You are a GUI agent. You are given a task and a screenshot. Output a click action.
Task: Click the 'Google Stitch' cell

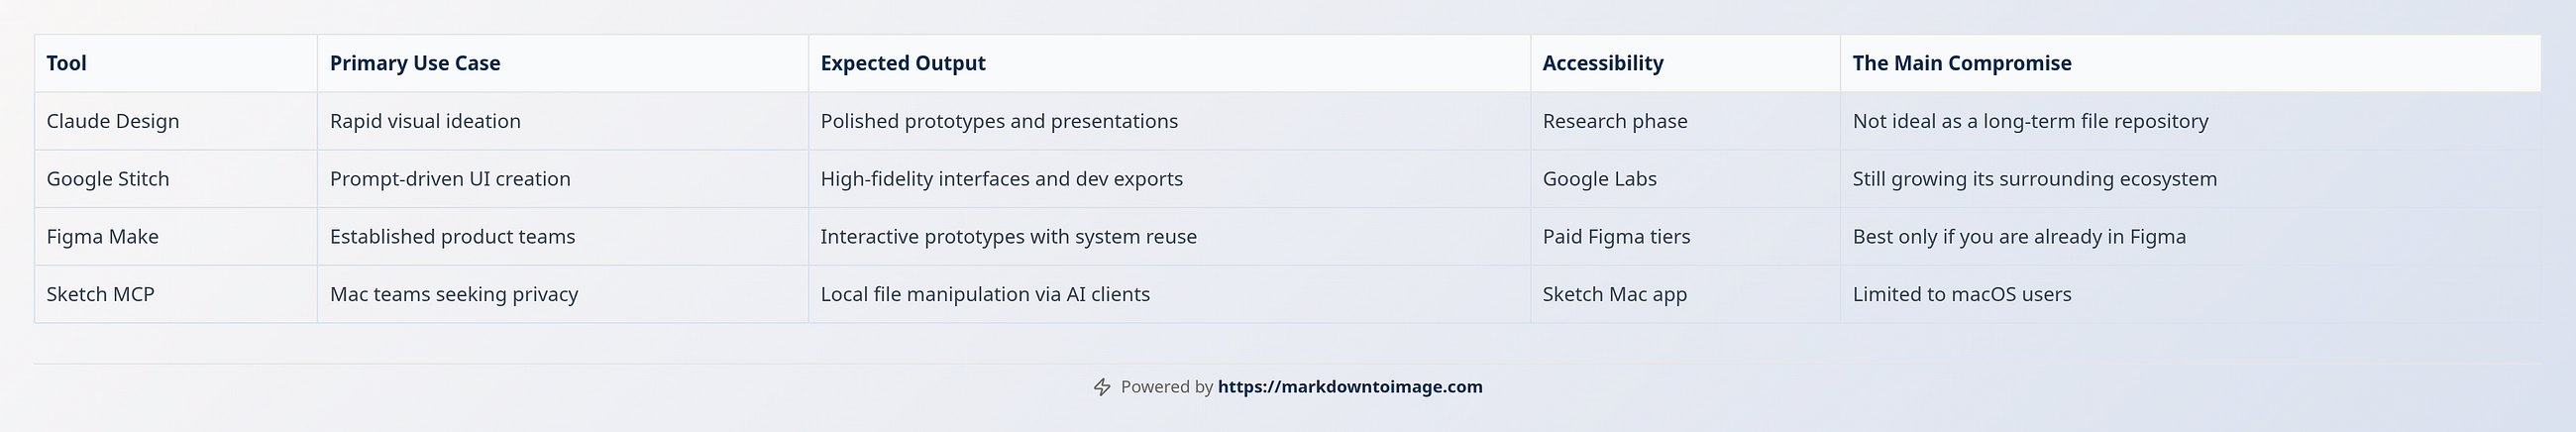pyautogui.click(x=176, y=179)
